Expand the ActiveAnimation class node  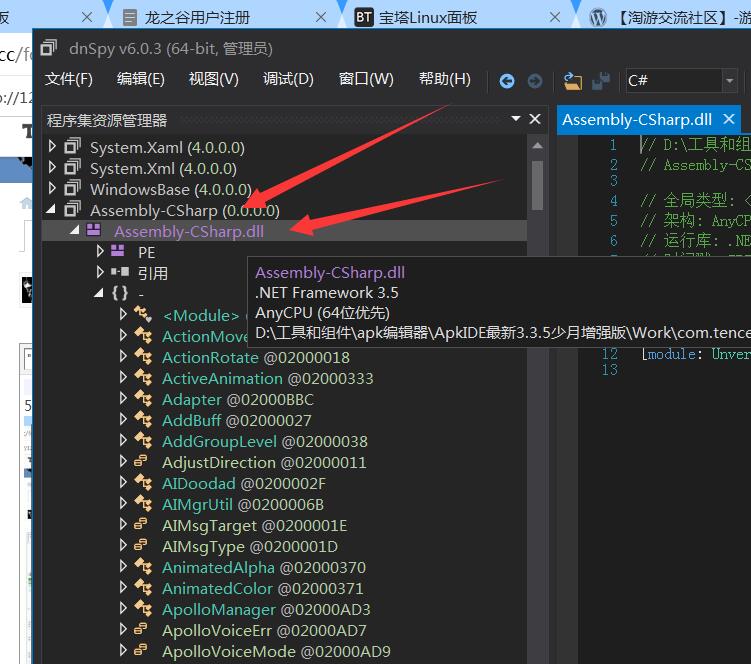[124, 378]
